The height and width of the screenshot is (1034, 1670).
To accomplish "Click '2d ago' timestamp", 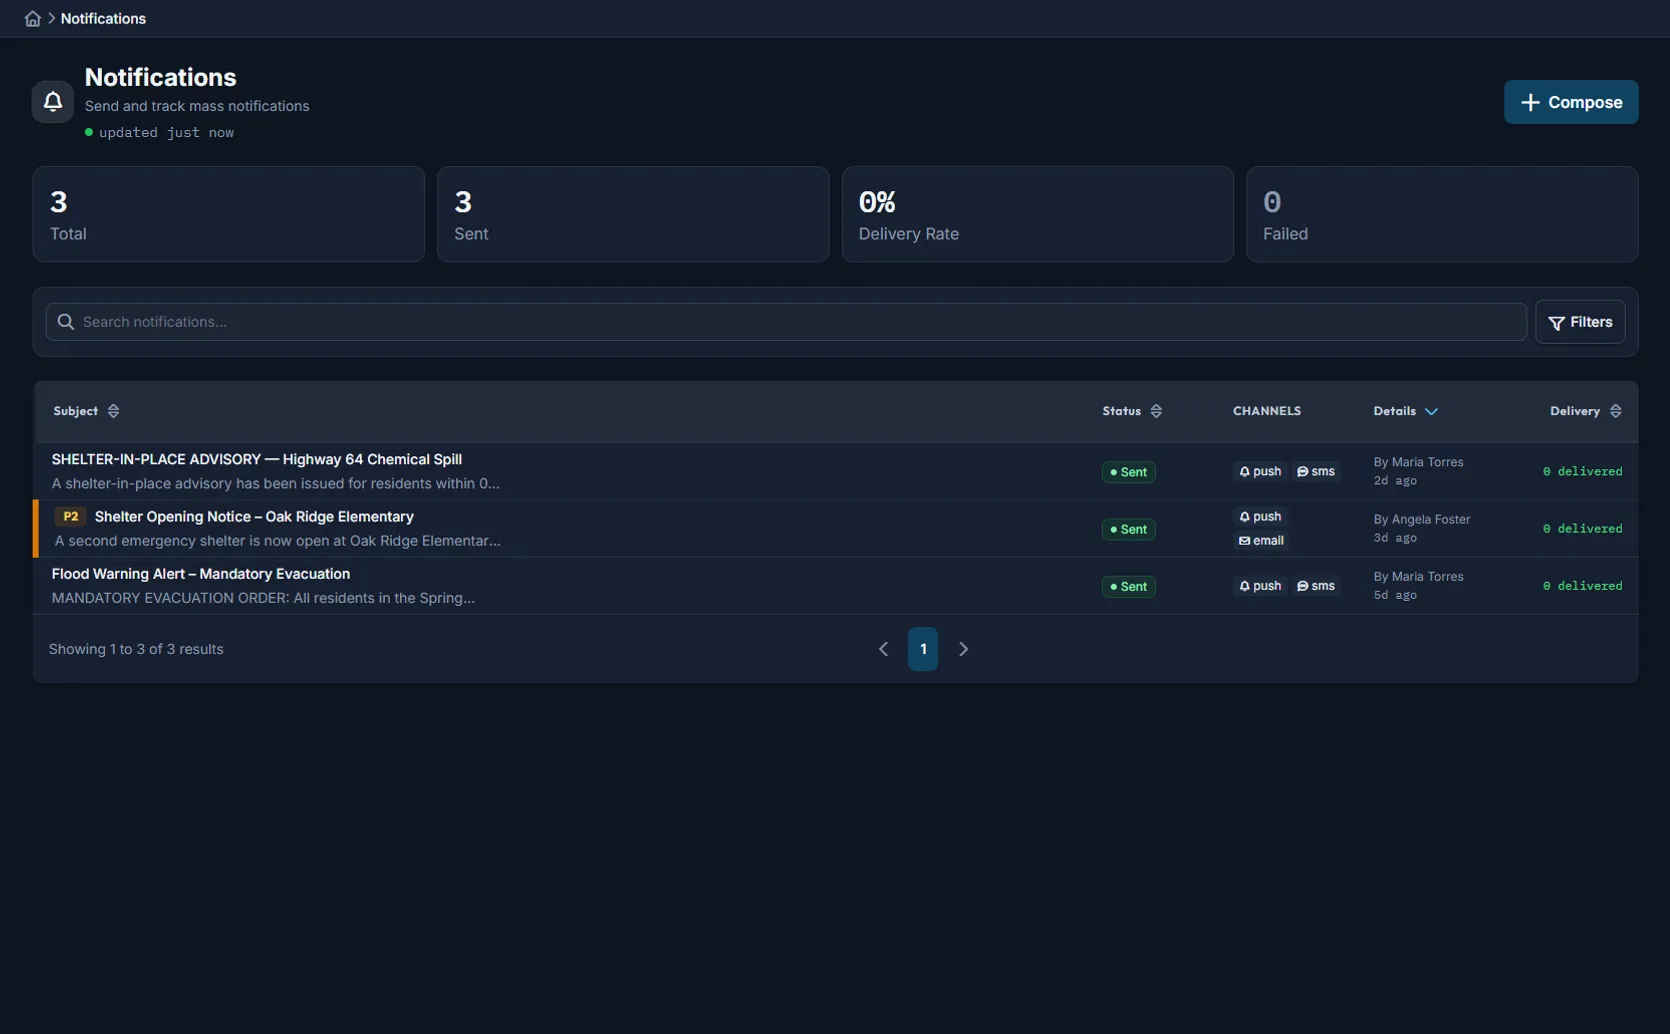I will (x=1395, y=481).
